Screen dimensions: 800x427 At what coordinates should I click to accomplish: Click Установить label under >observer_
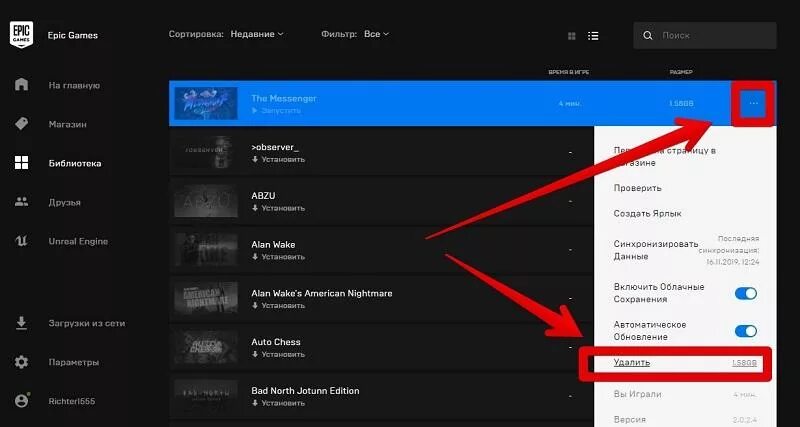click(283, 160)
